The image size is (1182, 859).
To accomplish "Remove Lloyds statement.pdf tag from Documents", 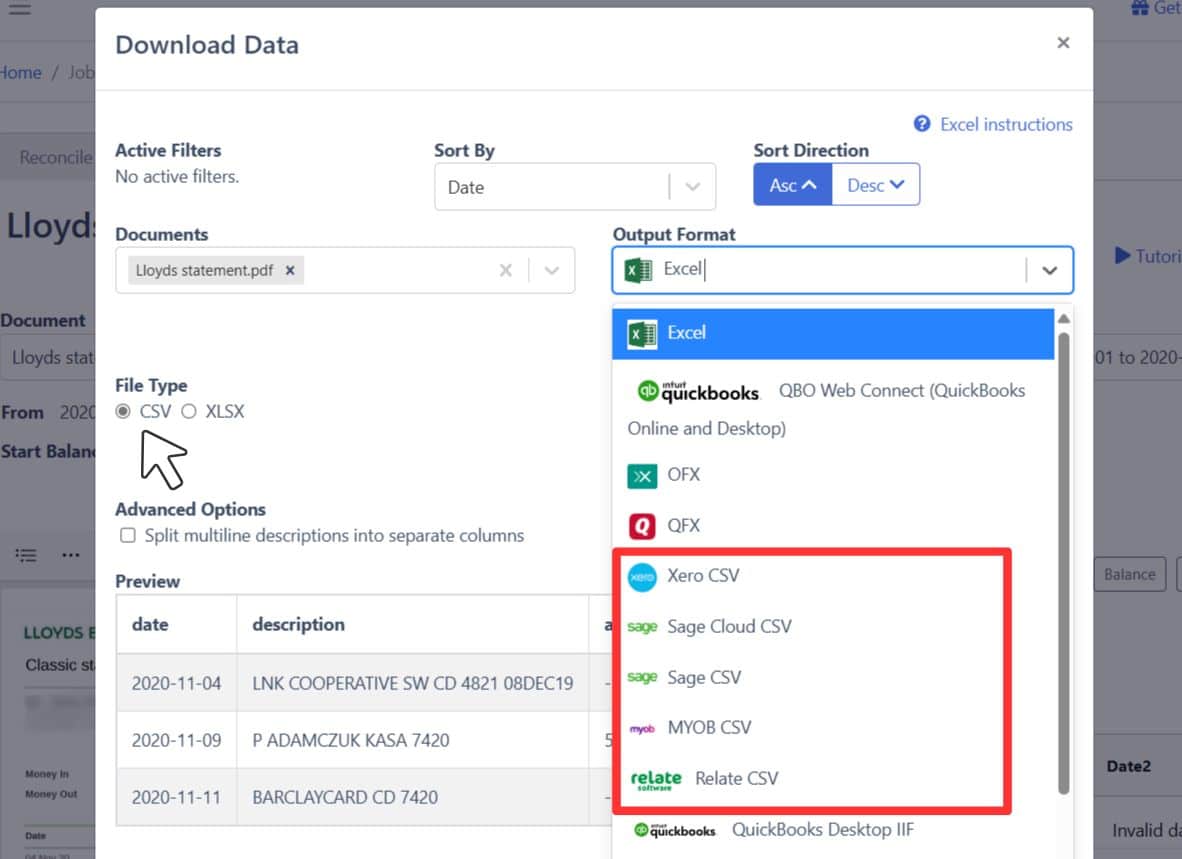I will point(289,271).
